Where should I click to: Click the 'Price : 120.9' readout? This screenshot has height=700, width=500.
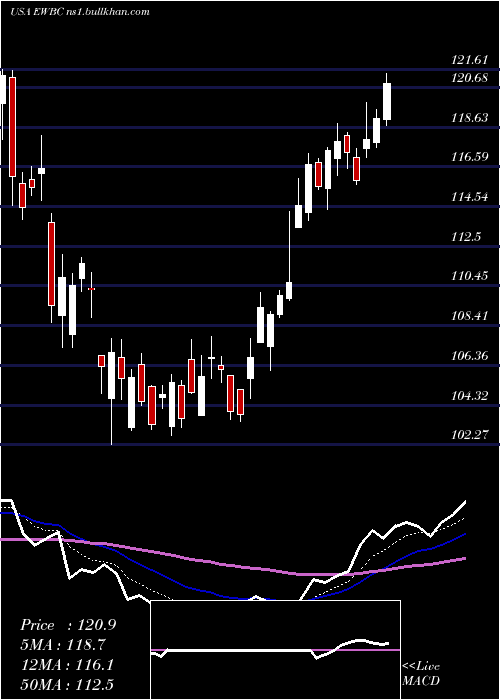tap(68, 625)
